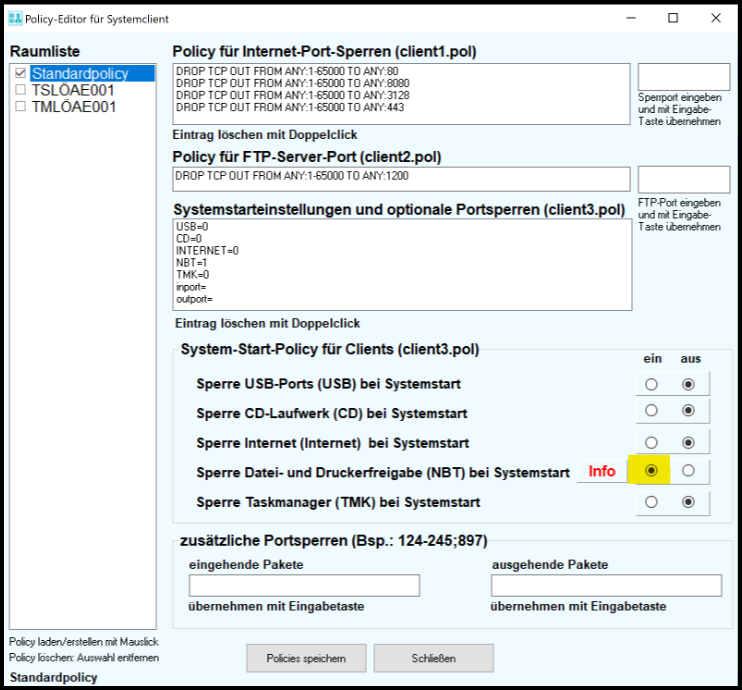Focus the ausgehende Pakete input field
The height and width of the screenshot is (690, 742).
pyautogui.click(x=606, y=585)
